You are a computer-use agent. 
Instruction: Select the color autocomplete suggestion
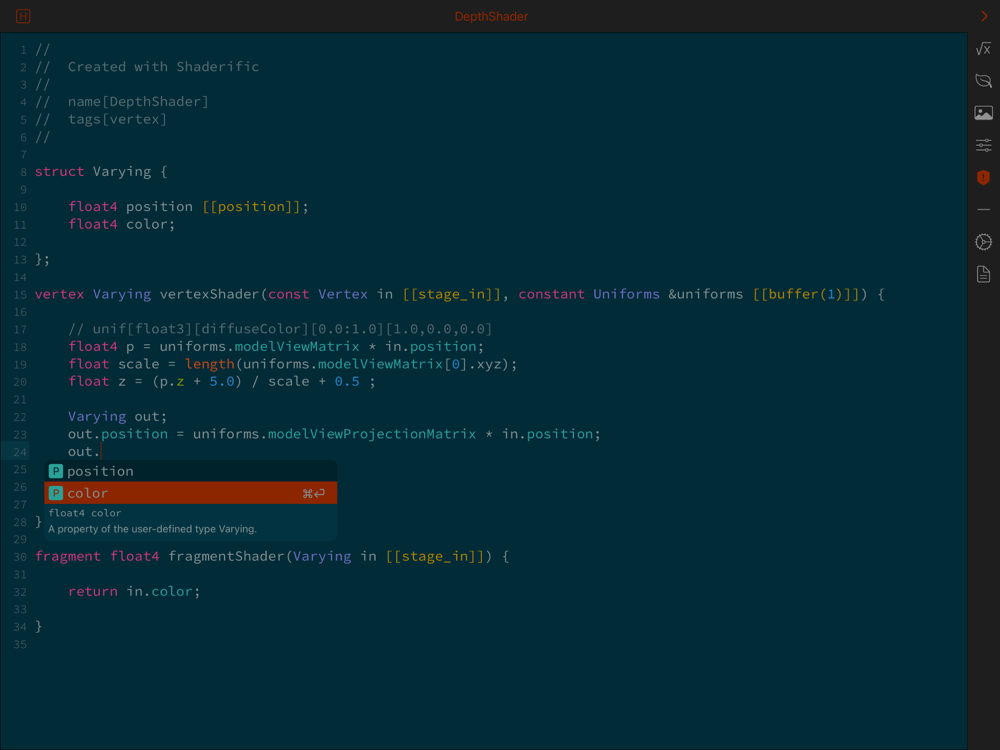point(190,493)
